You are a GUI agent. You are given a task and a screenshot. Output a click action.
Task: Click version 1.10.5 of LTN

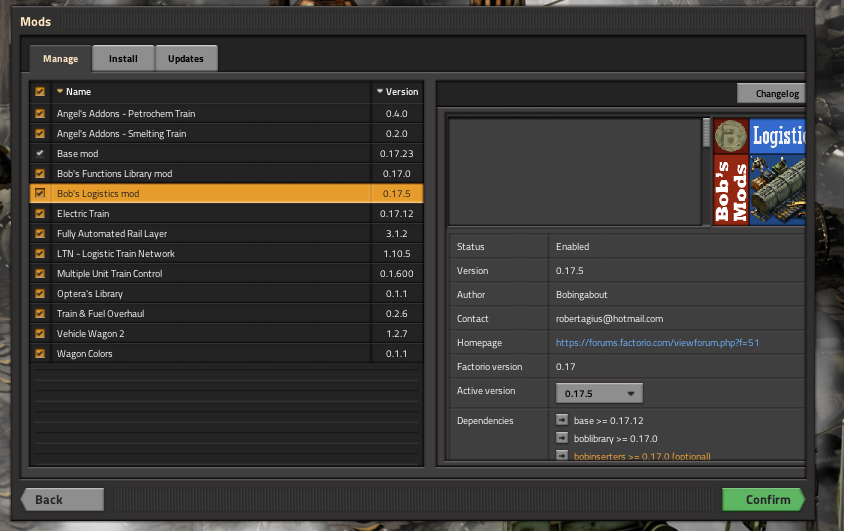(397, 253)
